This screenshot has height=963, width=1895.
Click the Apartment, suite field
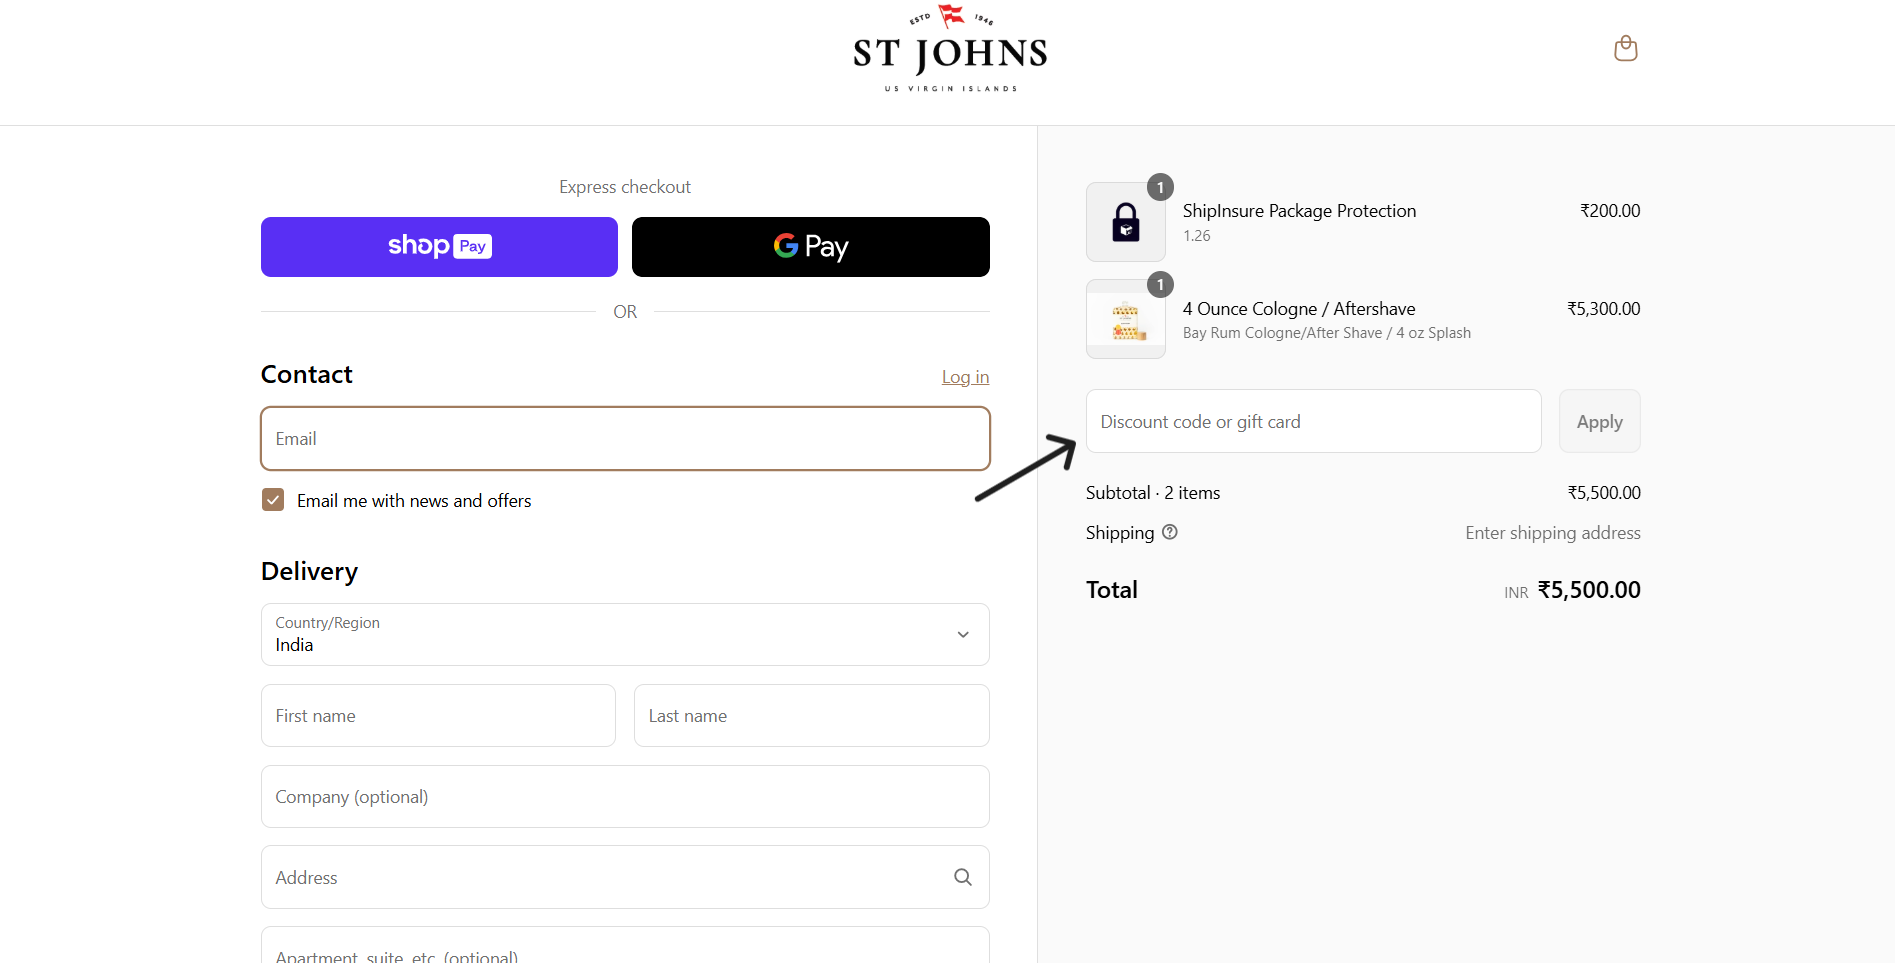625,950
